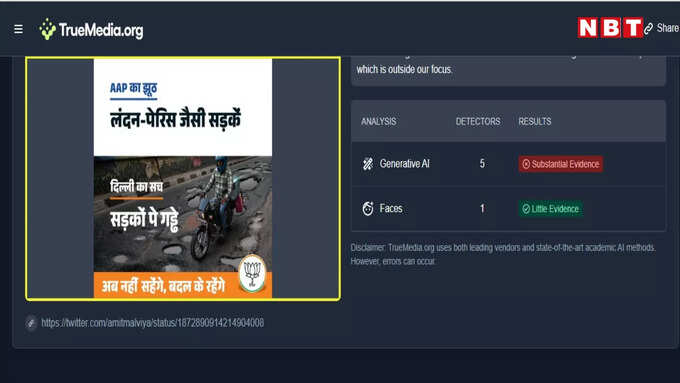This screenshot has width=680, height=383.
Task: Click the RESULTS column header
Action: (x=535, y=121)
